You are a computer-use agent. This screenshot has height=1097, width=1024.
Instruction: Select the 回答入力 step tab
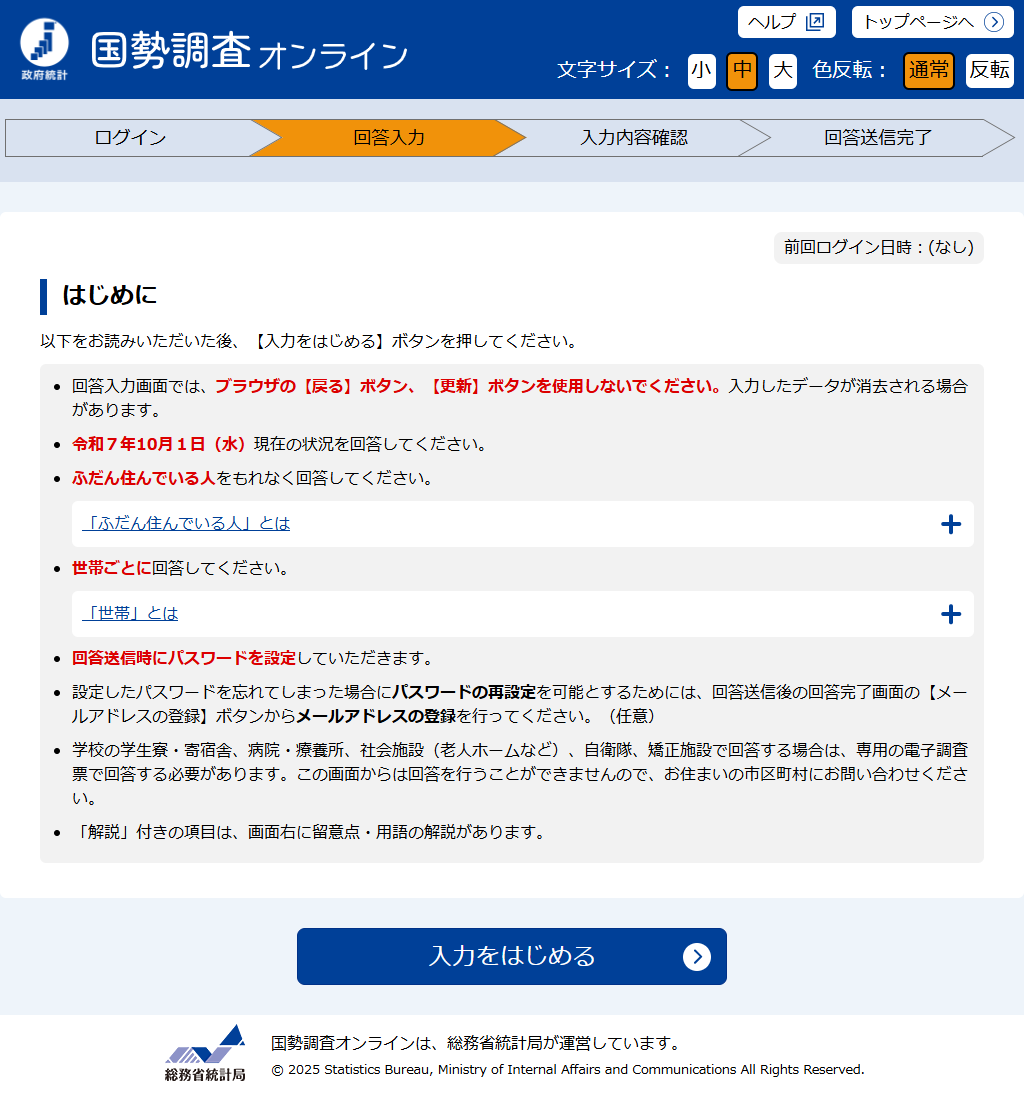click(x=388, y=138)
